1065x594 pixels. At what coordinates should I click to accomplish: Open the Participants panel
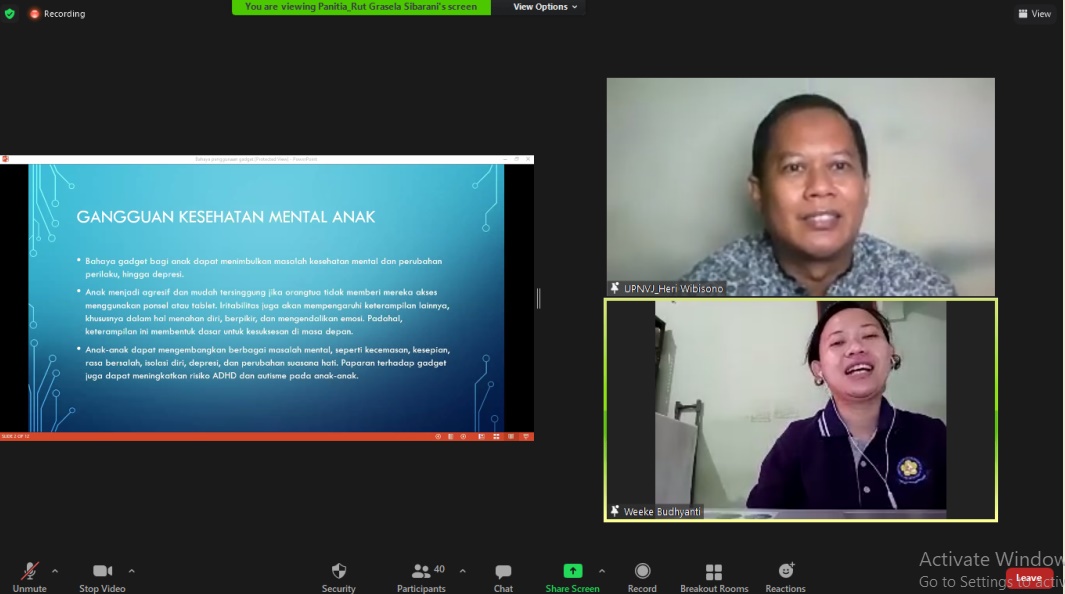point(422,573)
